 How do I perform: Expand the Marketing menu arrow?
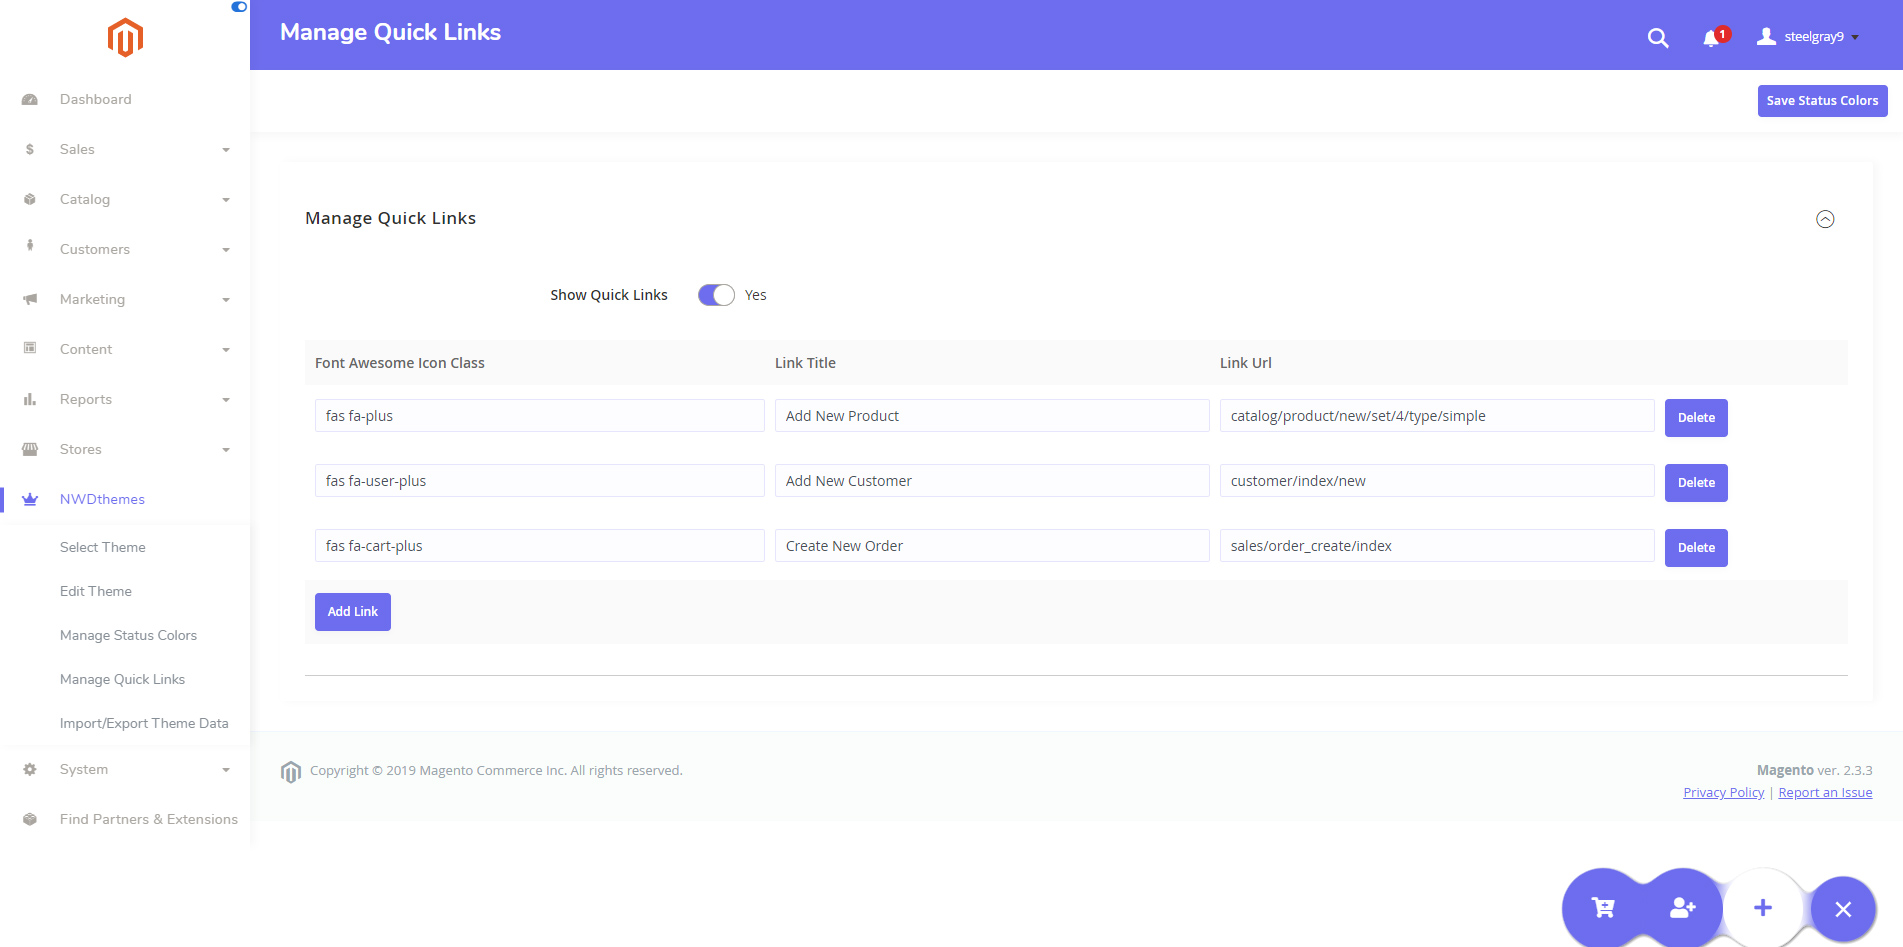pyautogui.click(x=226, y=300)
